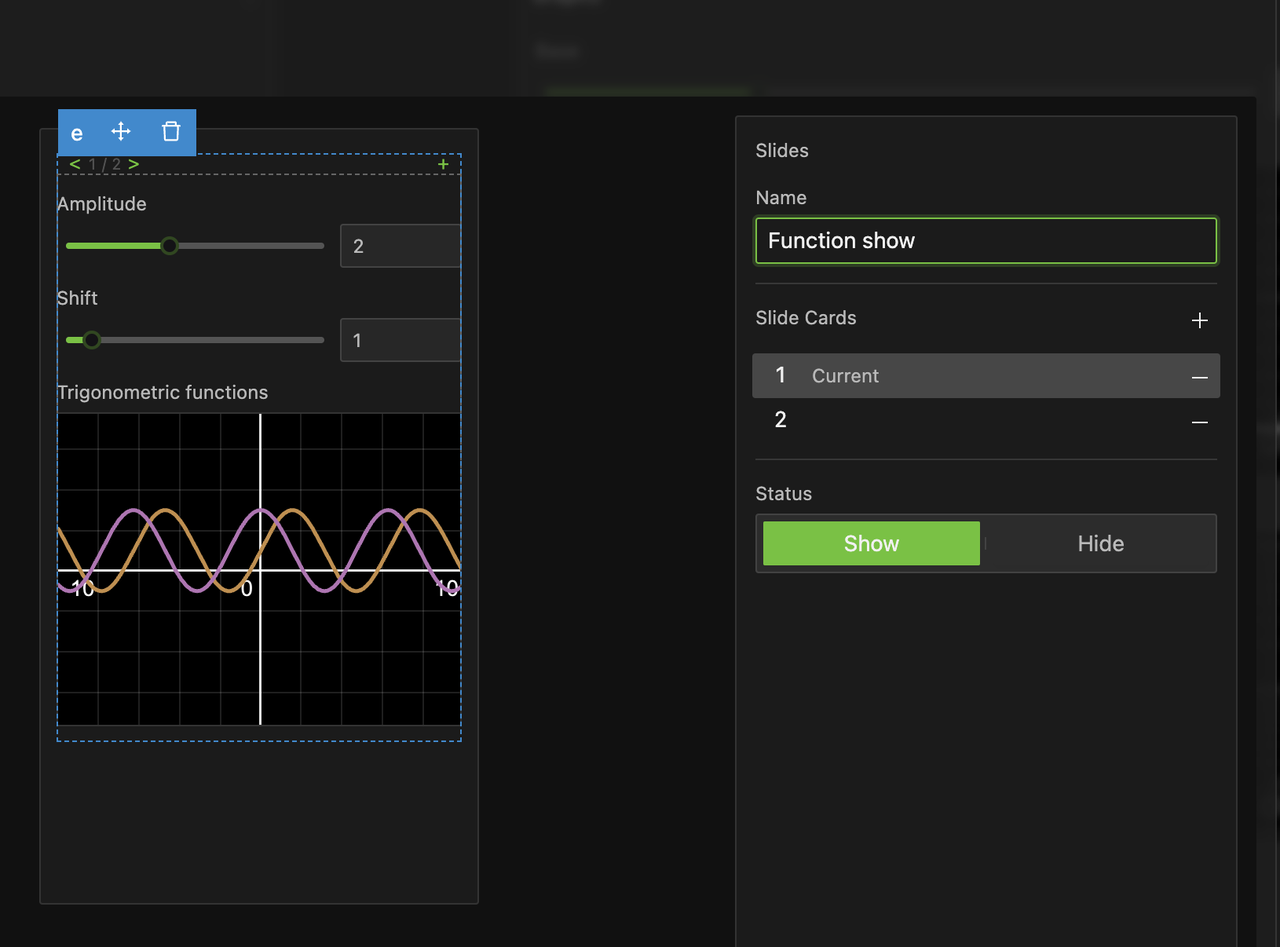Viewport: 1280px width, 947px height.
Task: Remove slide card 1 with minus icon
Action: [1200, 377]
